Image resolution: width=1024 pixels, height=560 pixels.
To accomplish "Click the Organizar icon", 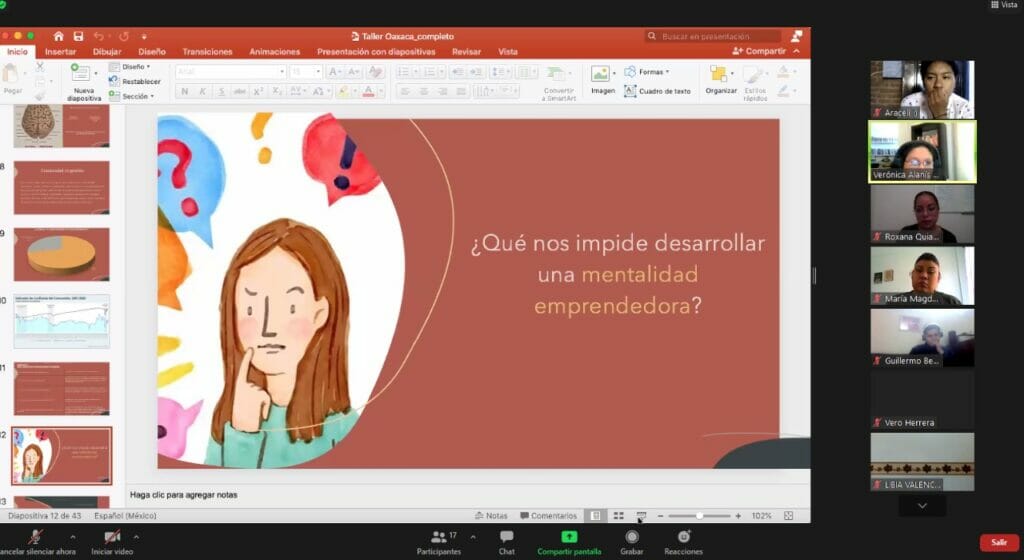I will pos(719,75).
